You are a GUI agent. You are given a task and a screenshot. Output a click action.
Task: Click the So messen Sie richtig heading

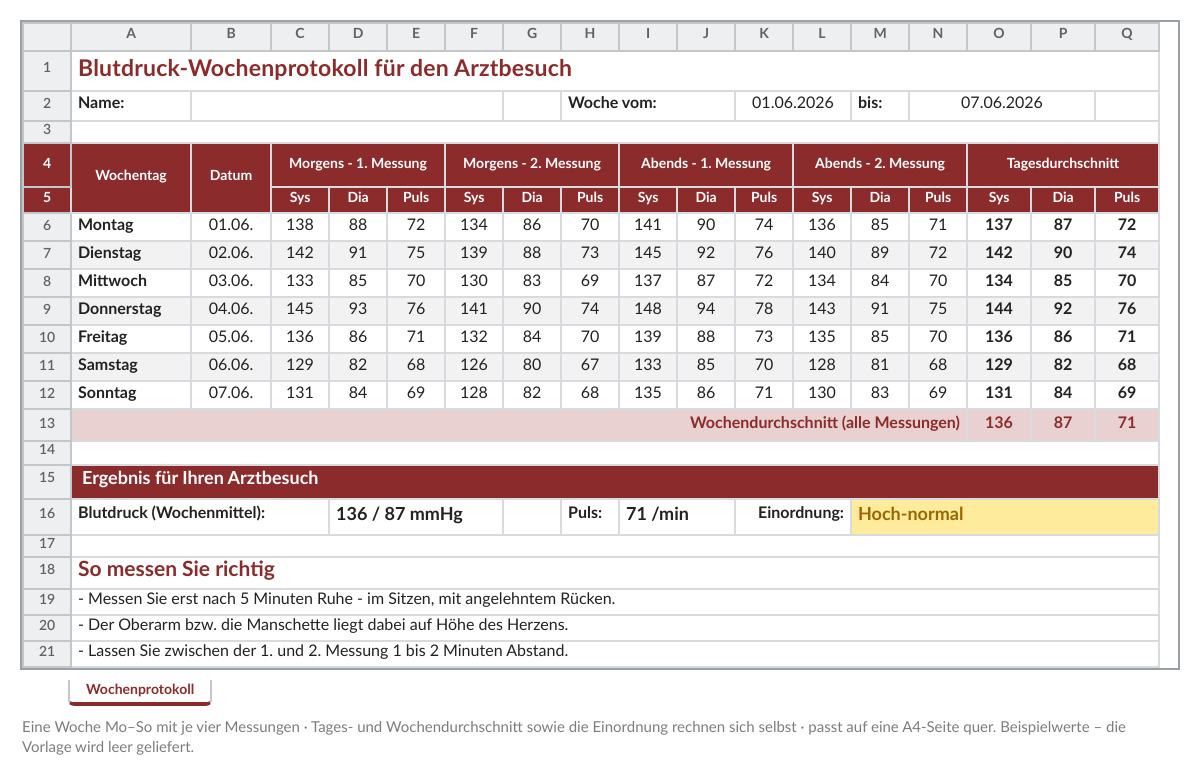click(x=176, y=570)
